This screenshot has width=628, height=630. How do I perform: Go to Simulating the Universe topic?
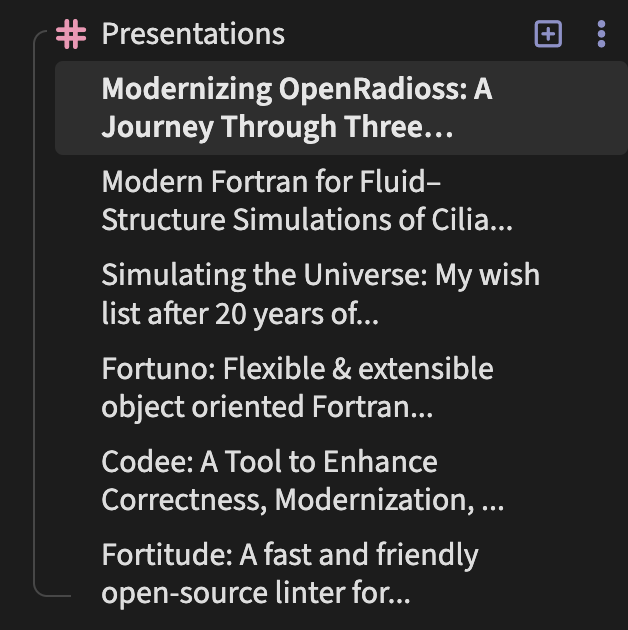320,294
